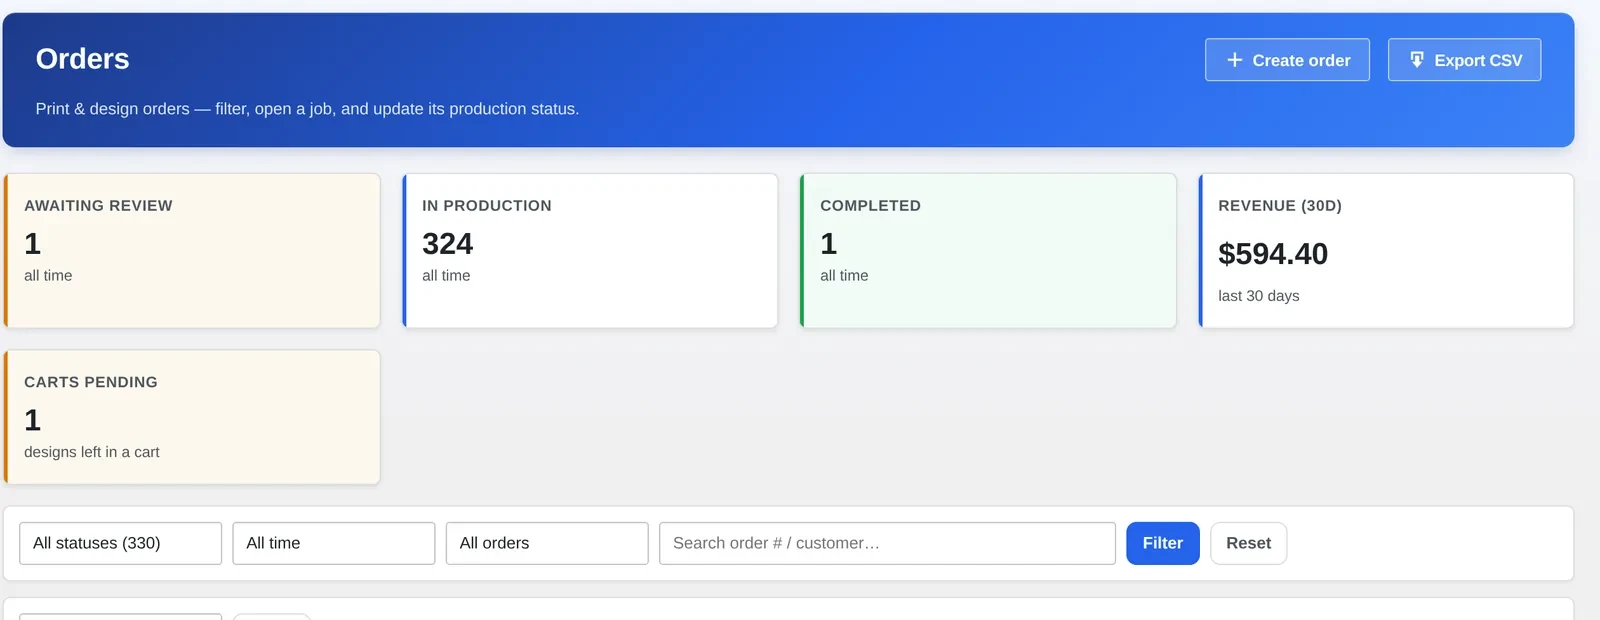The image size is (1600, 620).
Task: Open the Completed stat card
Action: [988, 251]
